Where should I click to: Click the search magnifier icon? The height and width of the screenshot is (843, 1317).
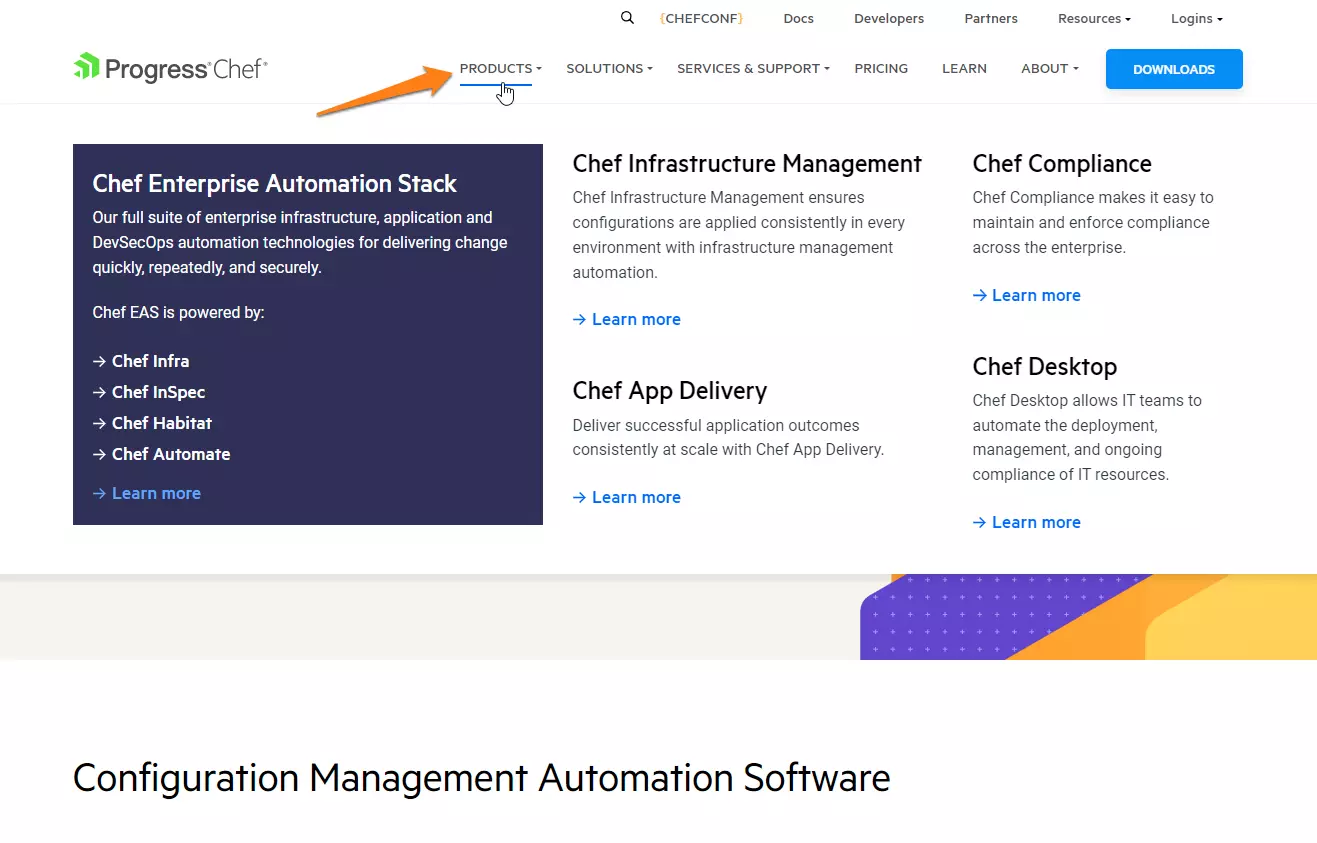pos(627,18)
